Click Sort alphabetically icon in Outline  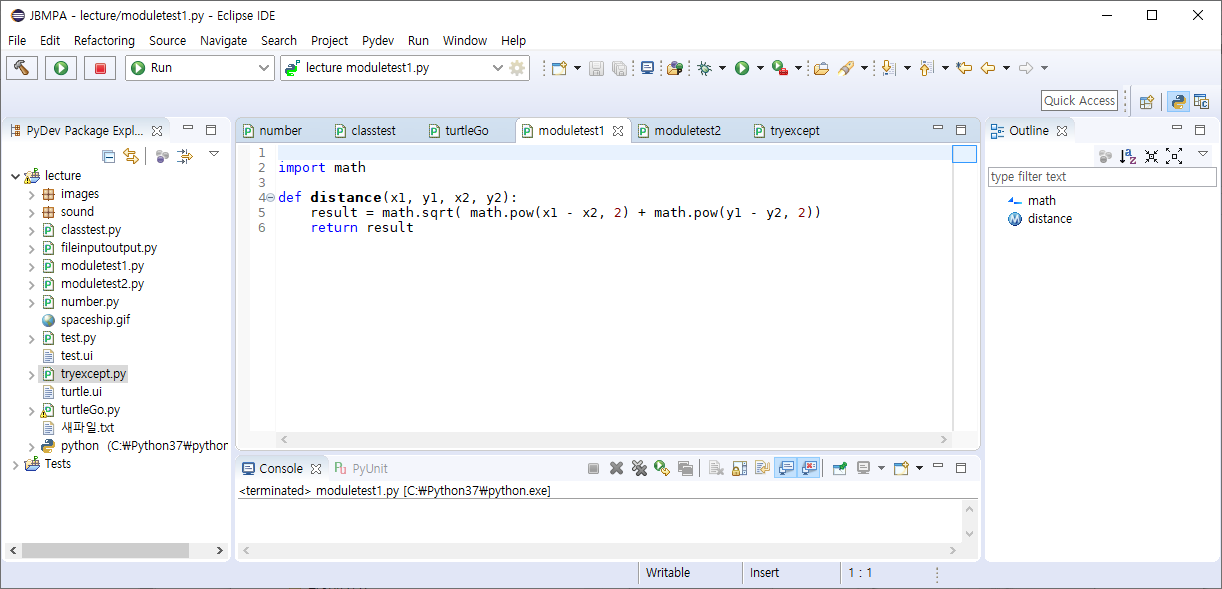[1128, 156]
